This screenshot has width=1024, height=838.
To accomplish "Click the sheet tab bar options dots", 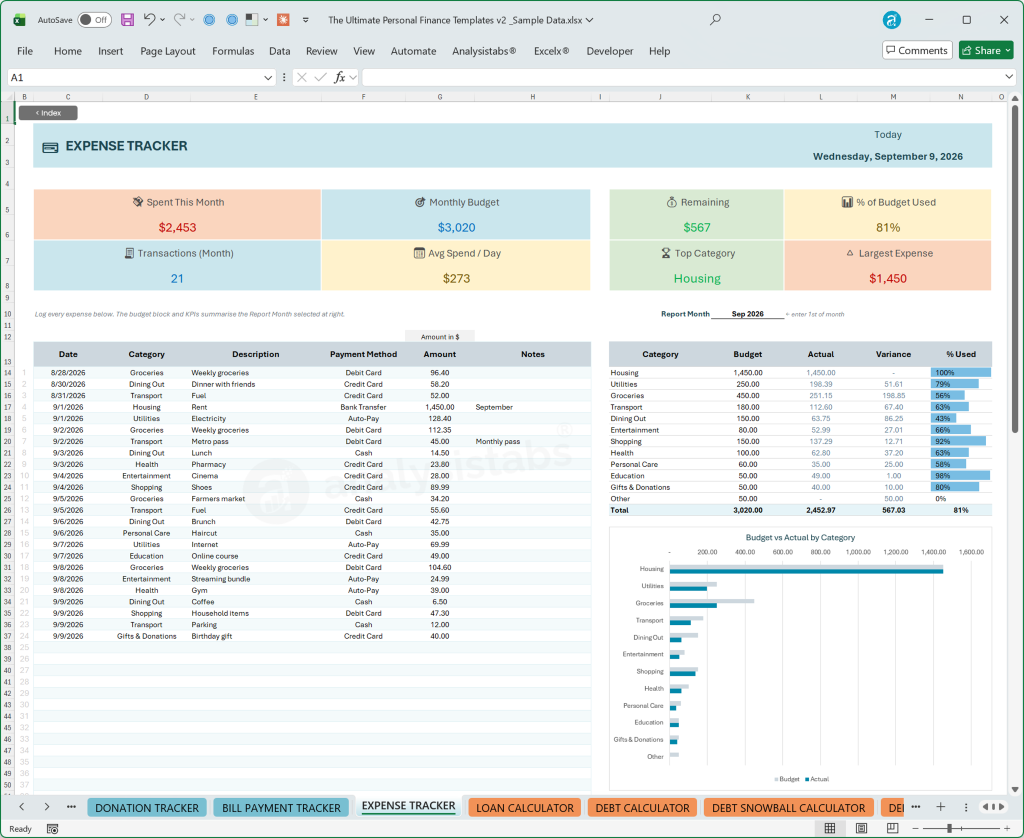I will [x=966, y=807].
